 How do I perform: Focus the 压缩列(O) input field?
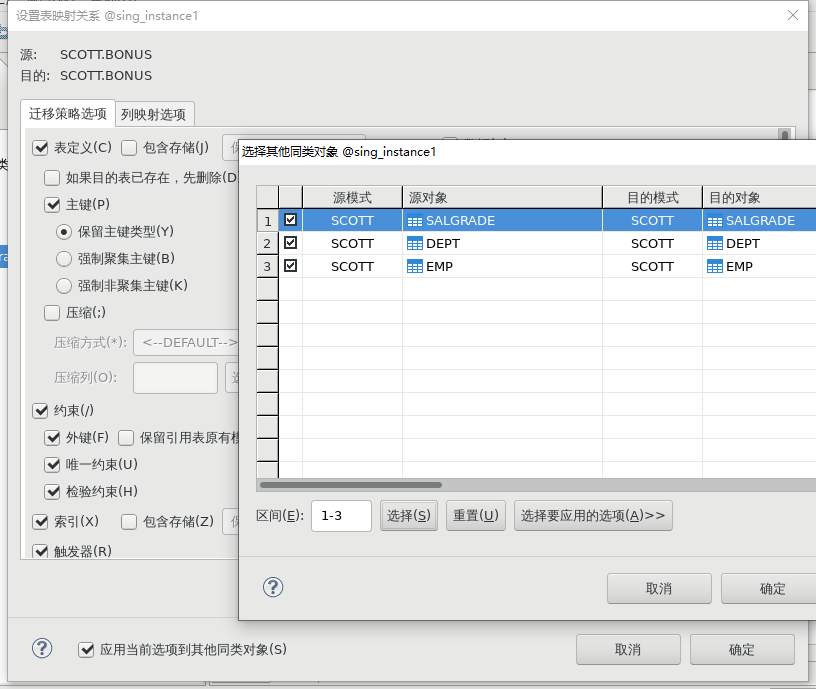(x=175, y=378)
